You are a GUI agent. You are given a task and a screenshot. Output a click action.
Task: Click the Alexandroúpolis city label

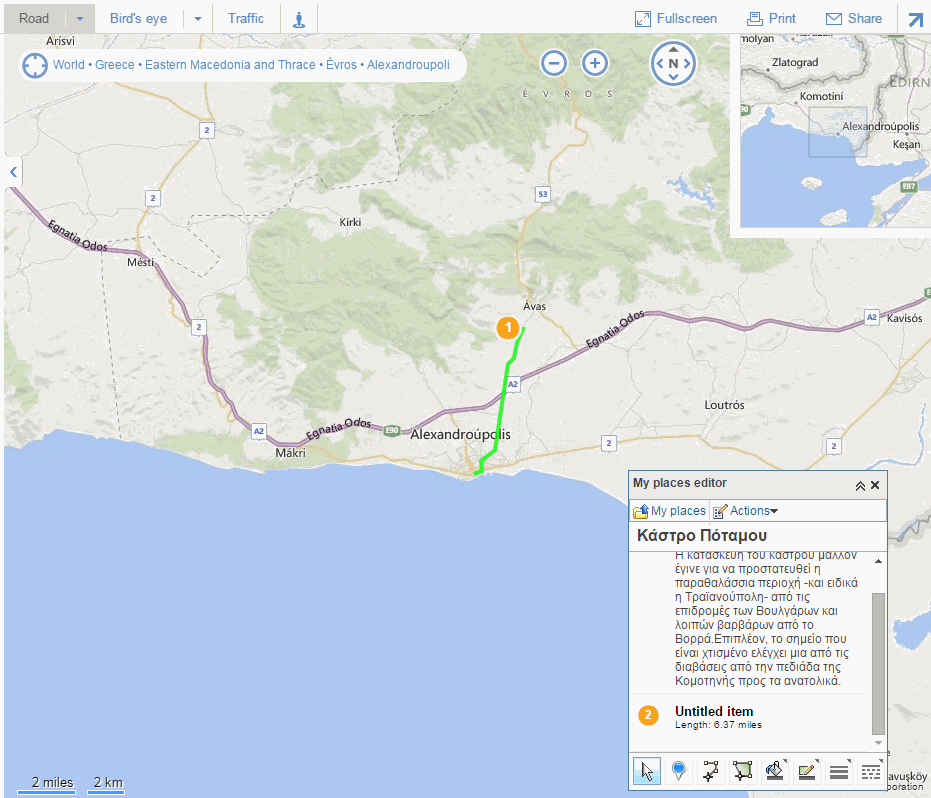tap(460, 434)
